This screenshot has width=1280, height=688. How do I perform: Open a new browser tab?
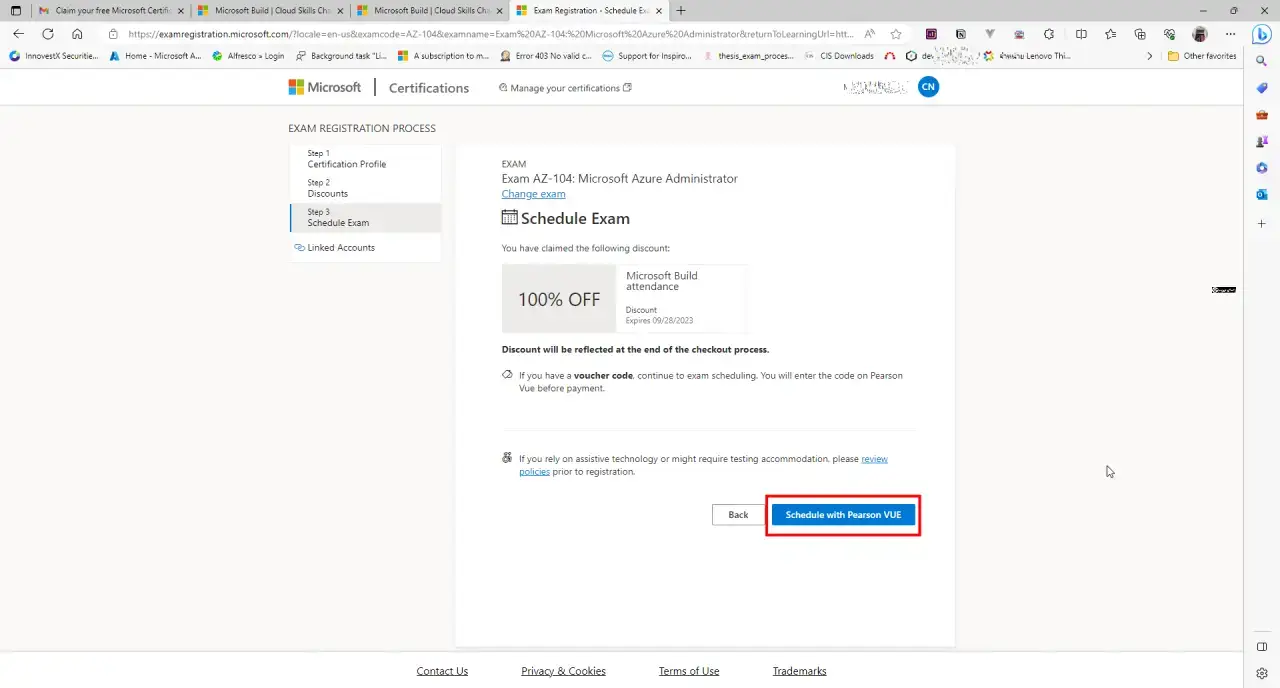coord(681,11)
